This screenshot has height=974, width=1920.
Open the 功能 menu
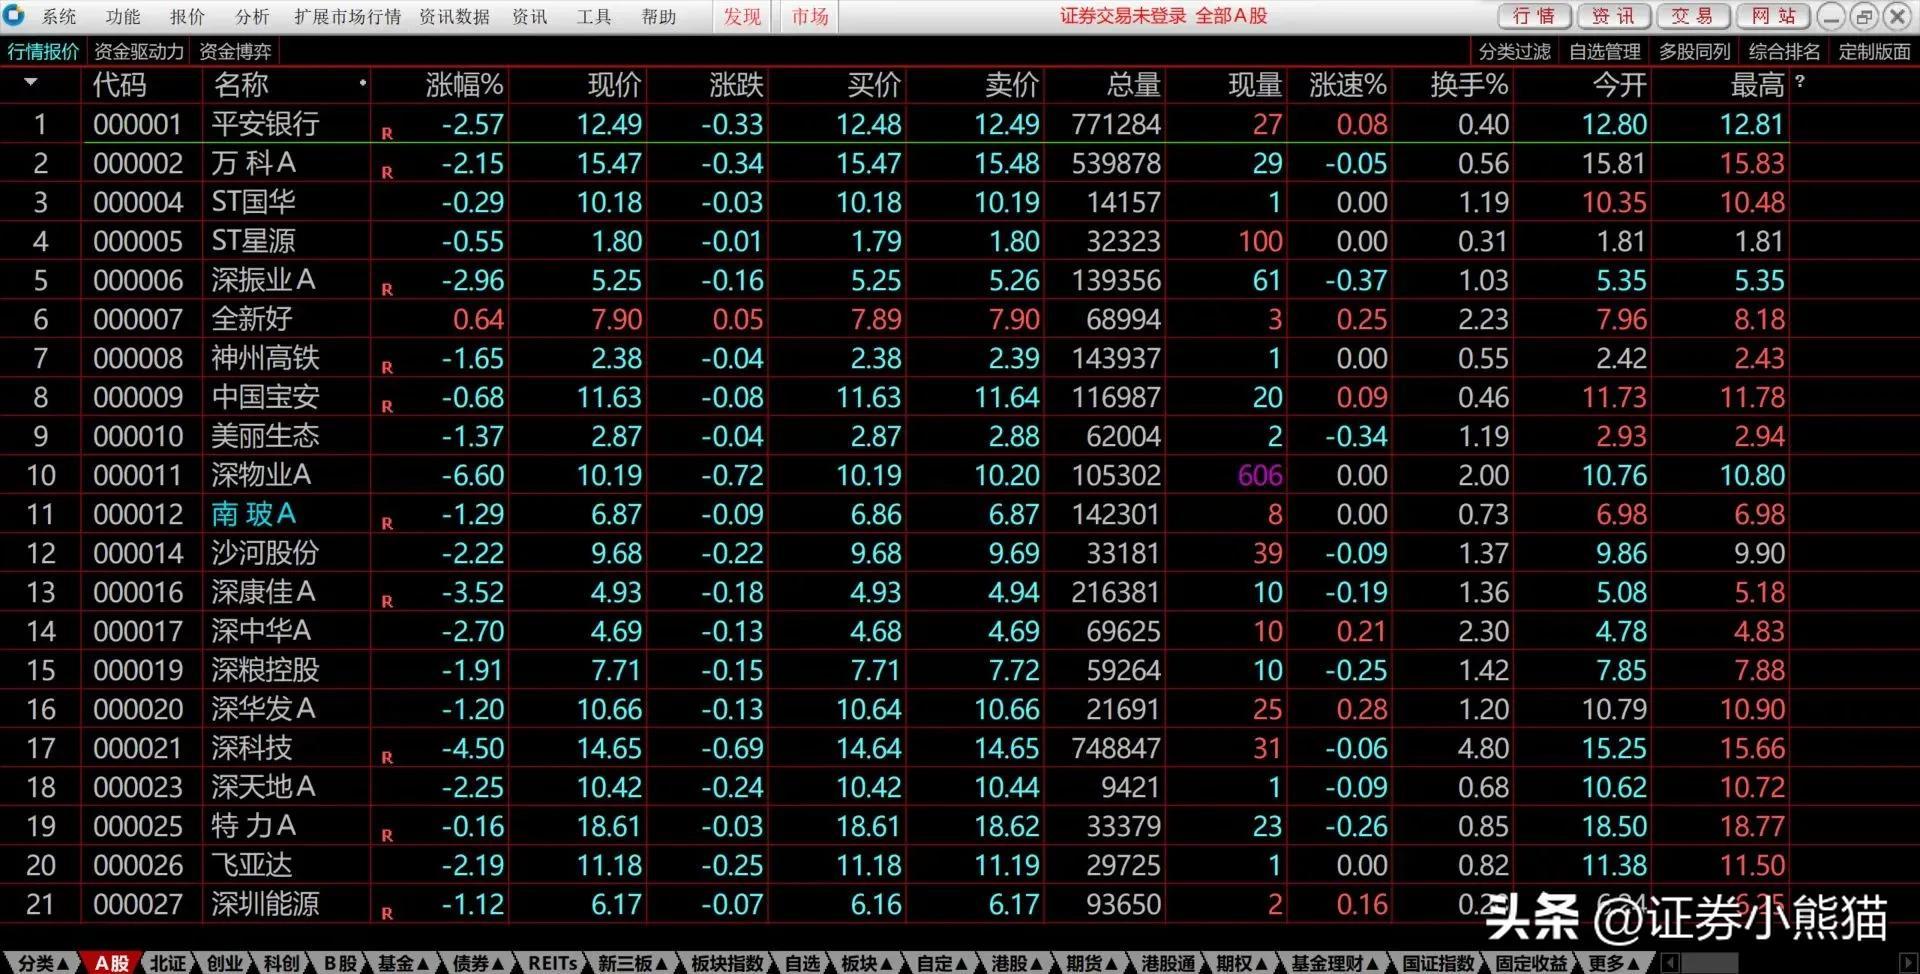(123, 16)
